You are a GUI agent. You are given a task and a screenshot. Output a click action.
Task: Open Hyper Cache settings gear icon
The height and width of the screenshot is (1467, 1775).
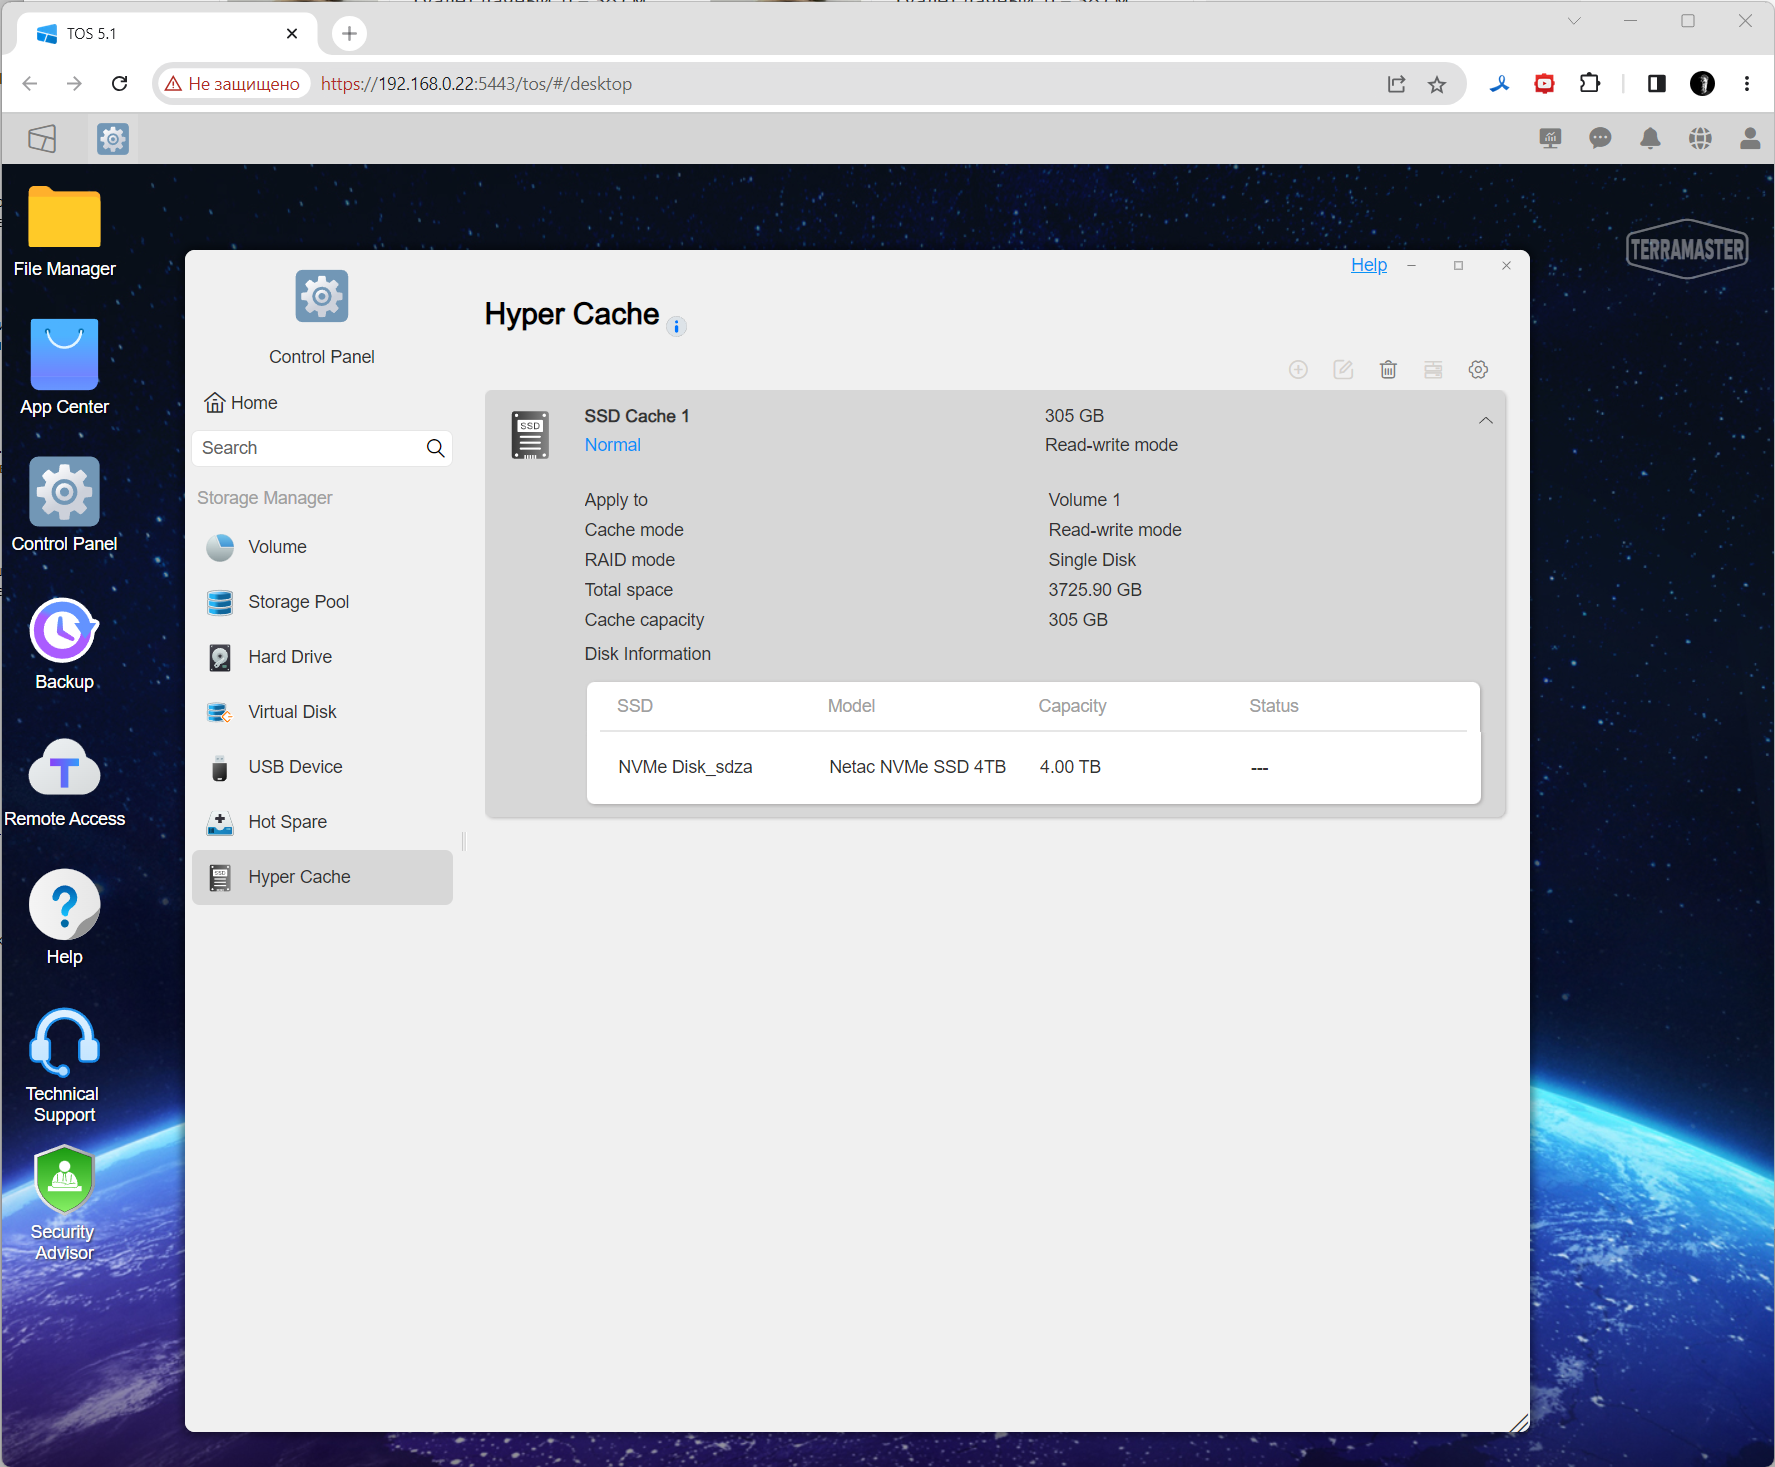pyautogui.click(x=1478, y=370)
